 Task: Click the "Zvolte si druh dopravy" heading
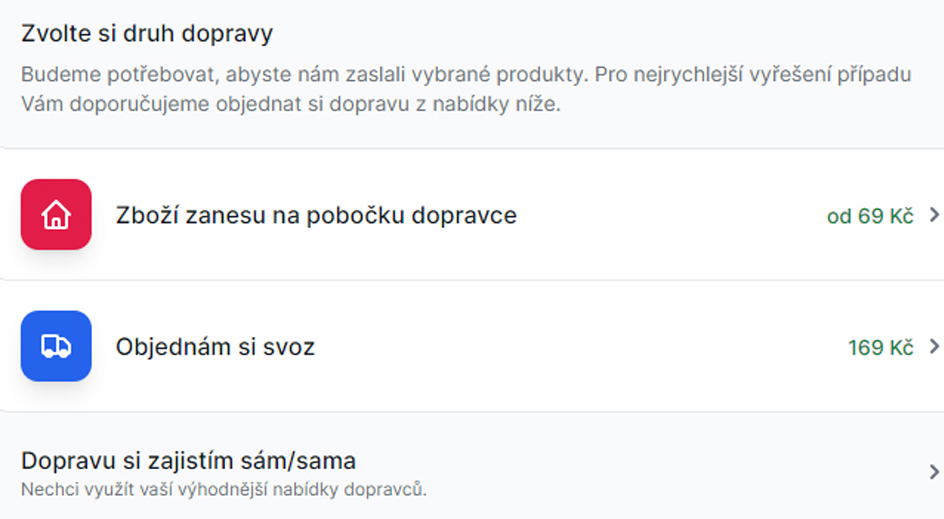pos(147,34)
